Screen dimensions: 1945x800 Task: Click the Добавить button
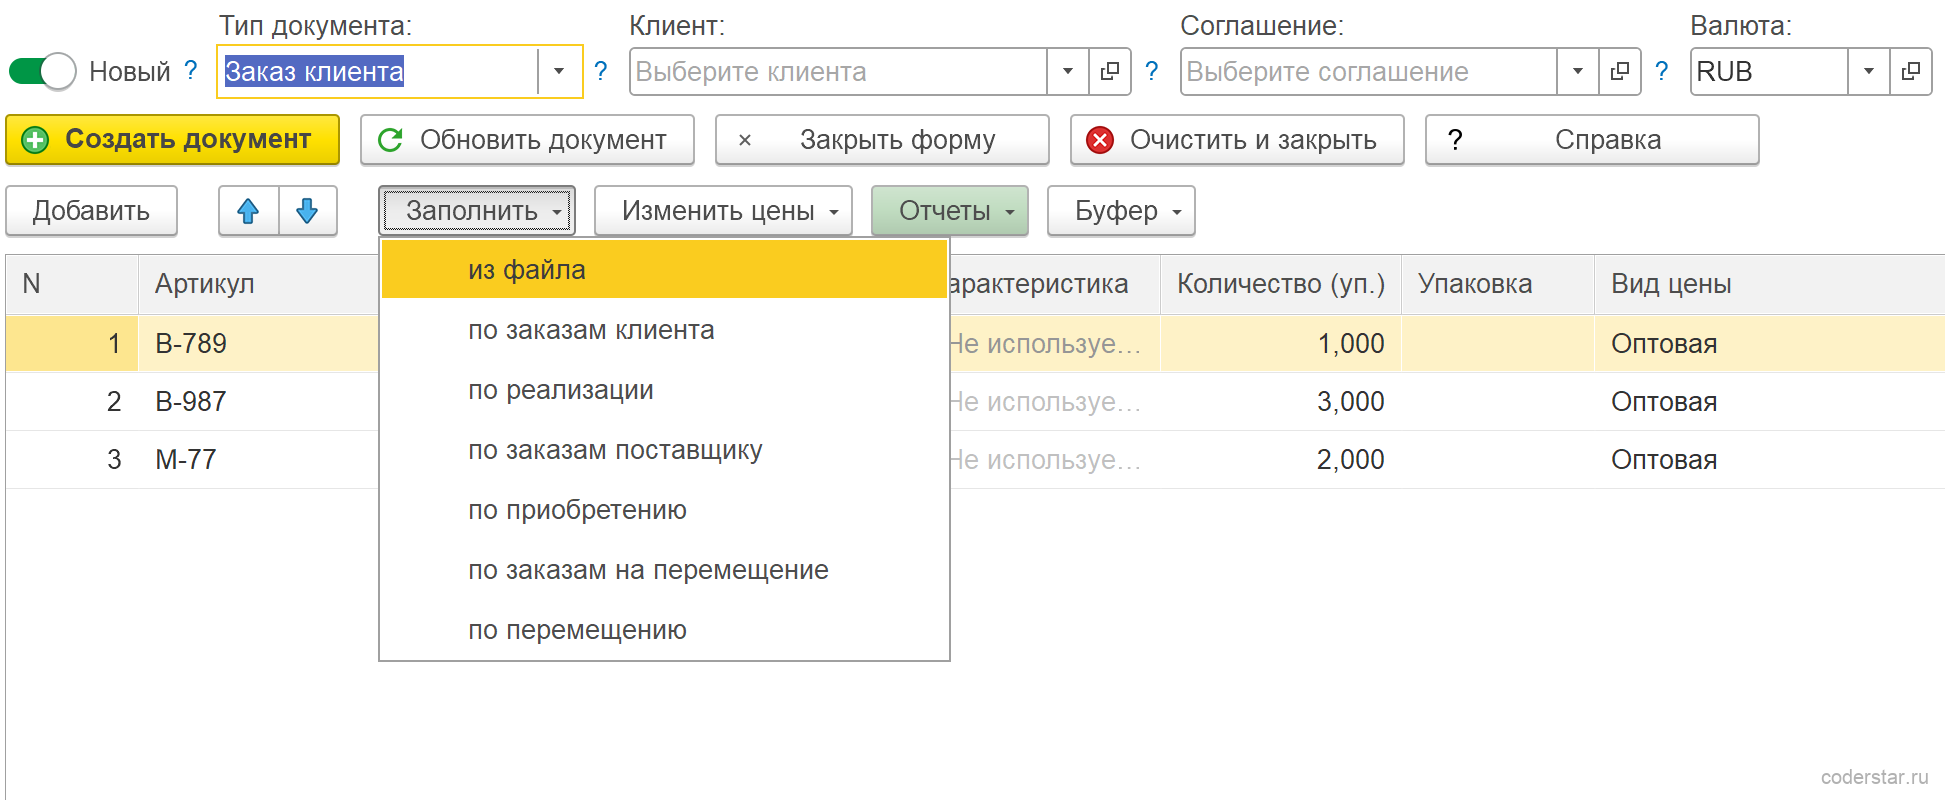click(x=91, y=211)
